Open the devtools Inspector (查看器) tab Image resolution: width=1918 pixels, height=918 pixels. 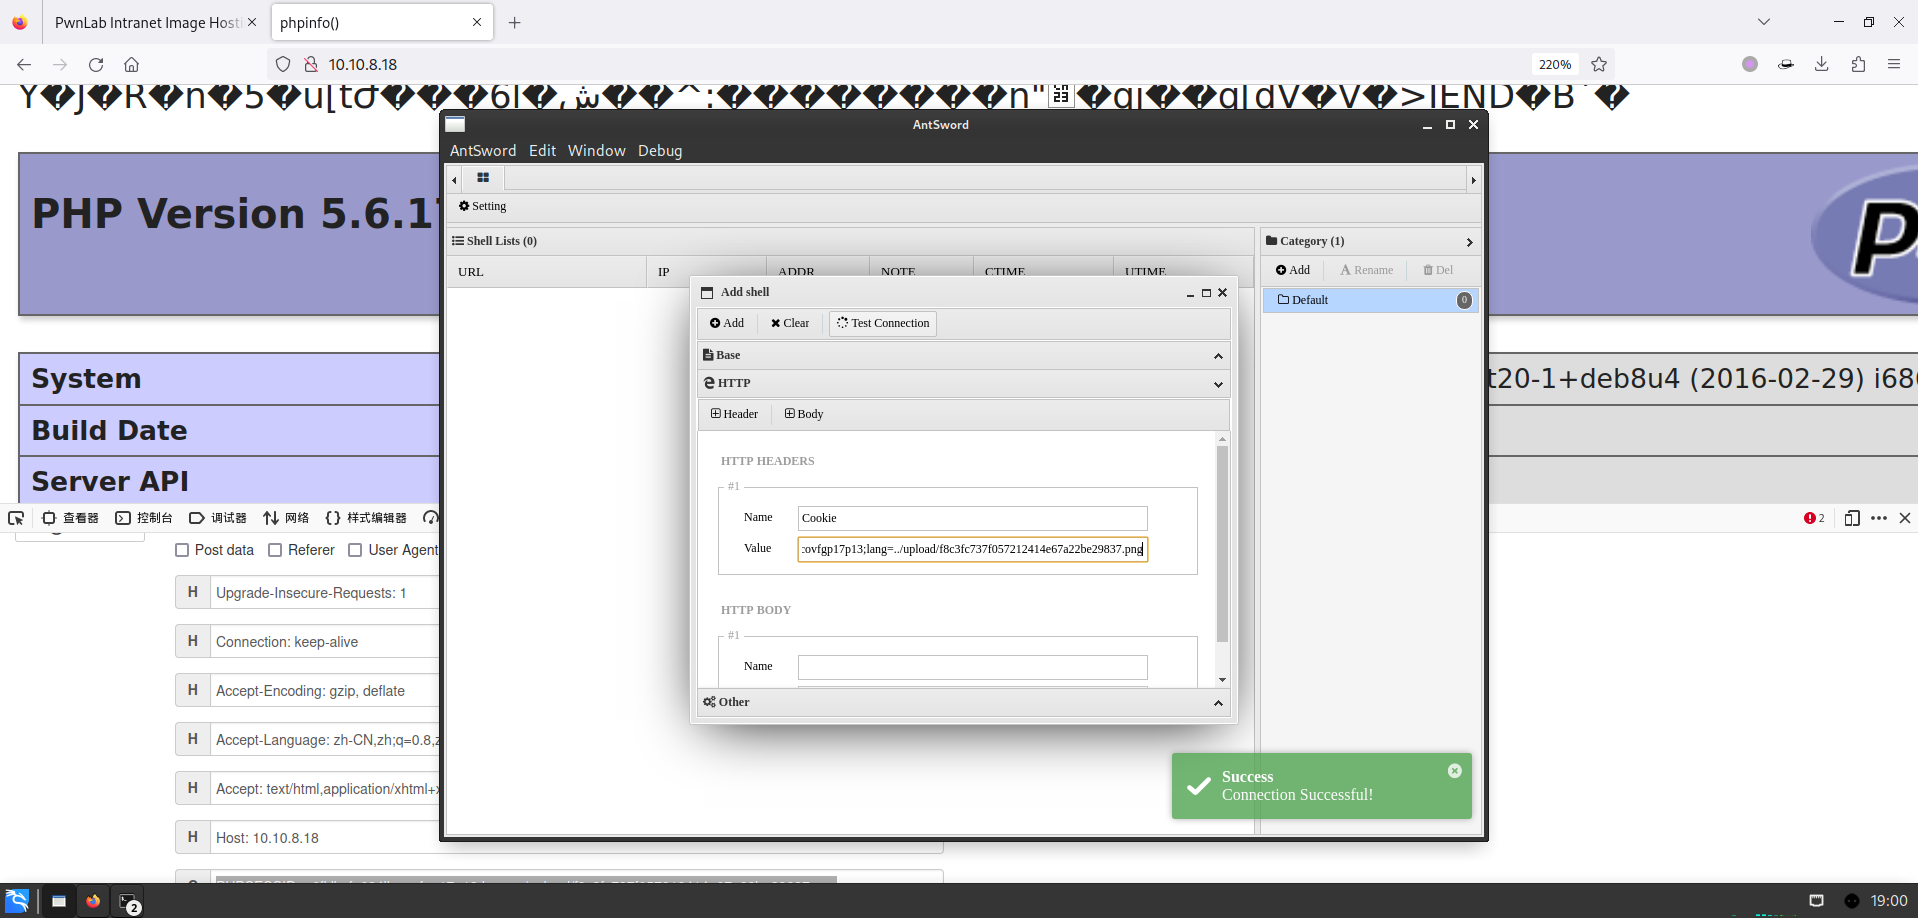click(x=70, y=518)
